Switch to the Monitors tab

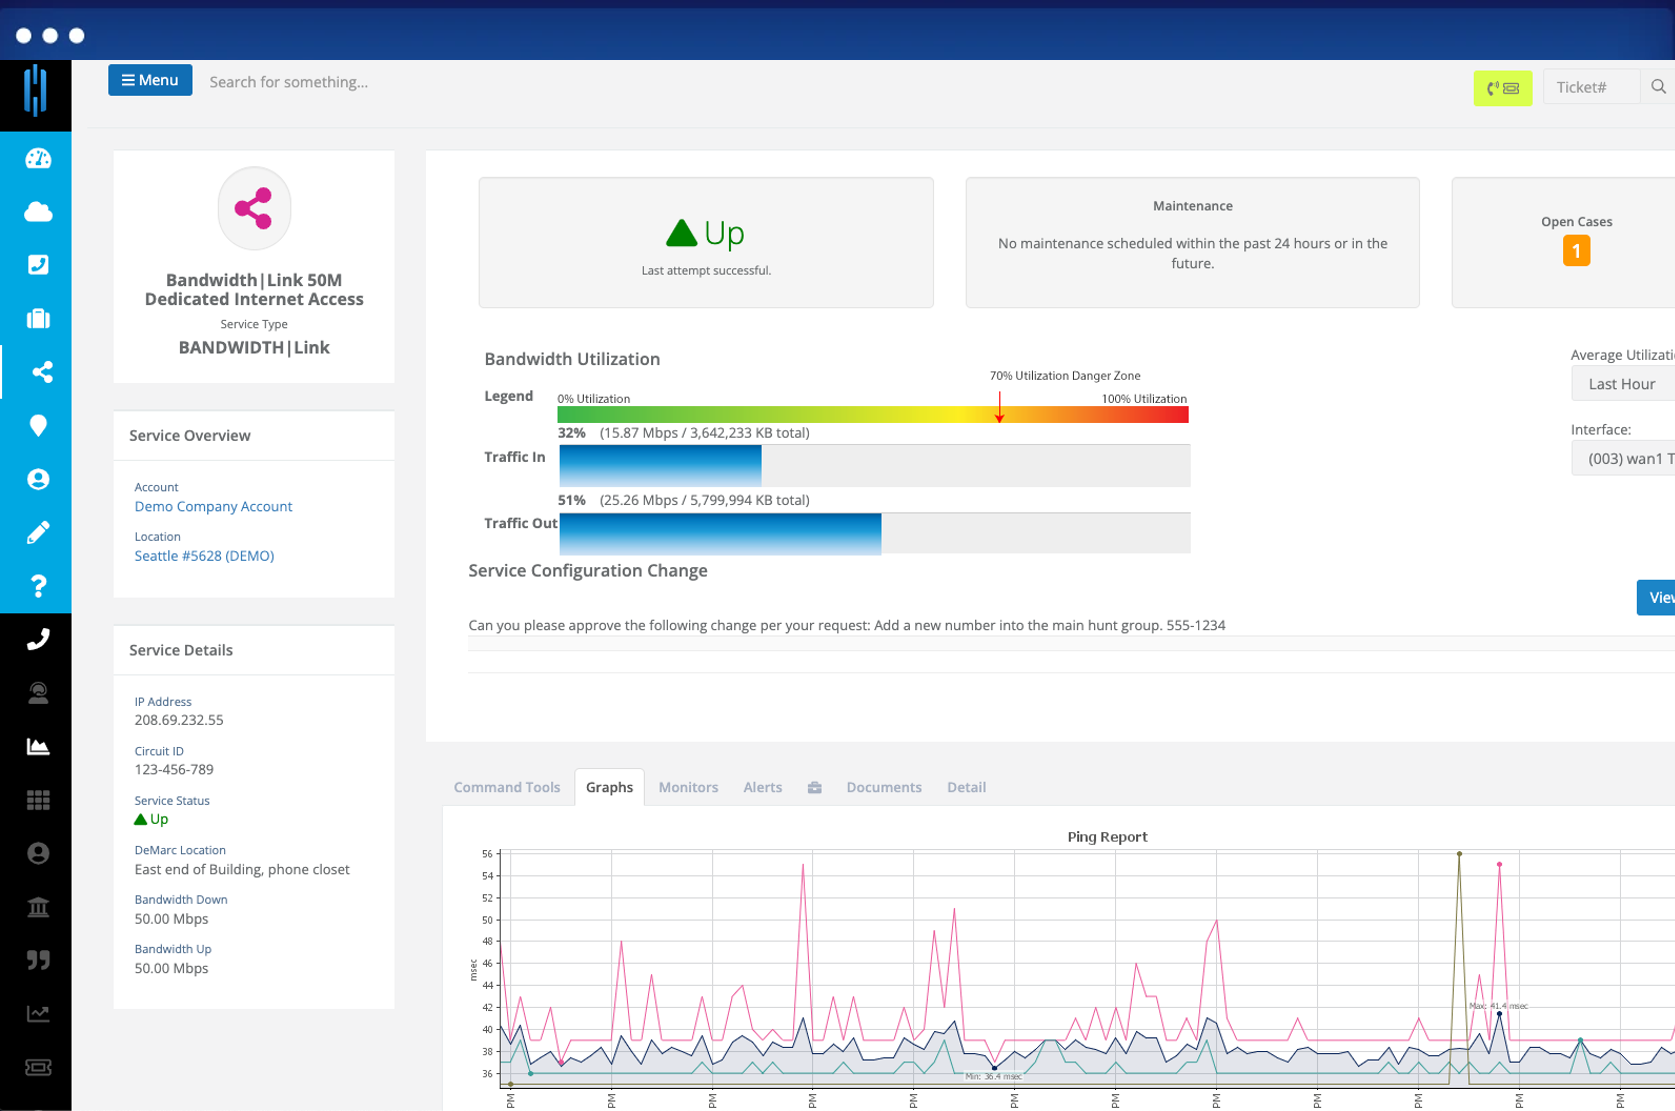(x=688, y=787)
